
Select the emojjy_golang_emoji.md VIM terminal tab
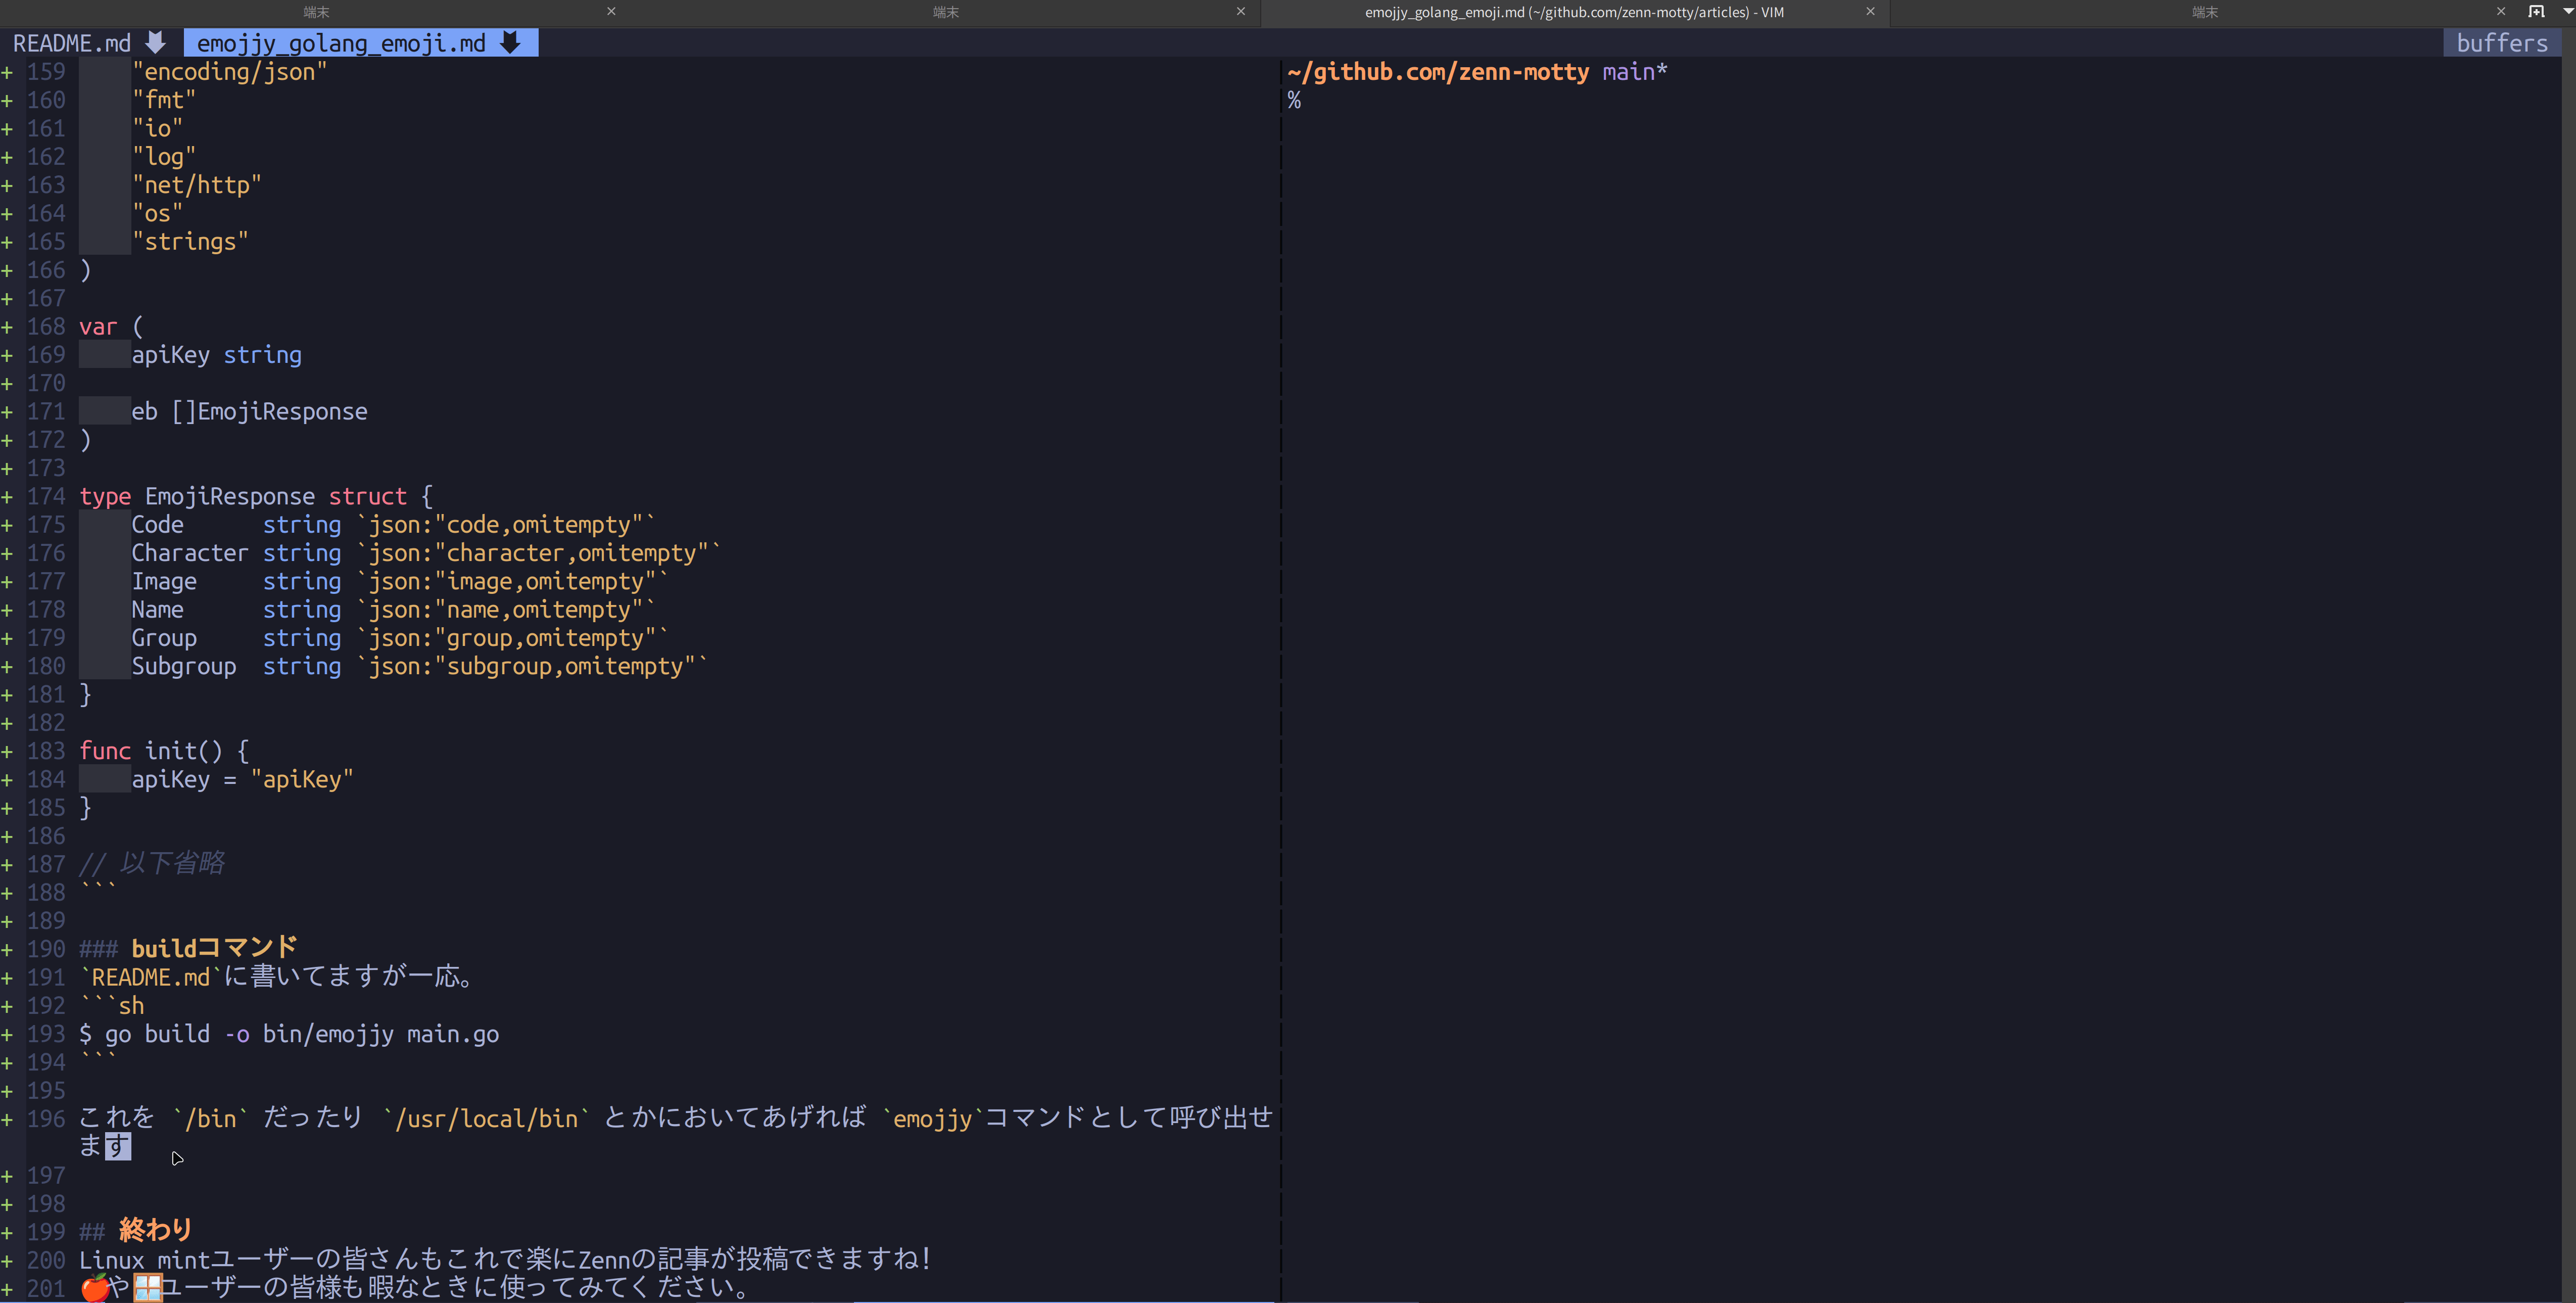click(x=1574, y=12)
